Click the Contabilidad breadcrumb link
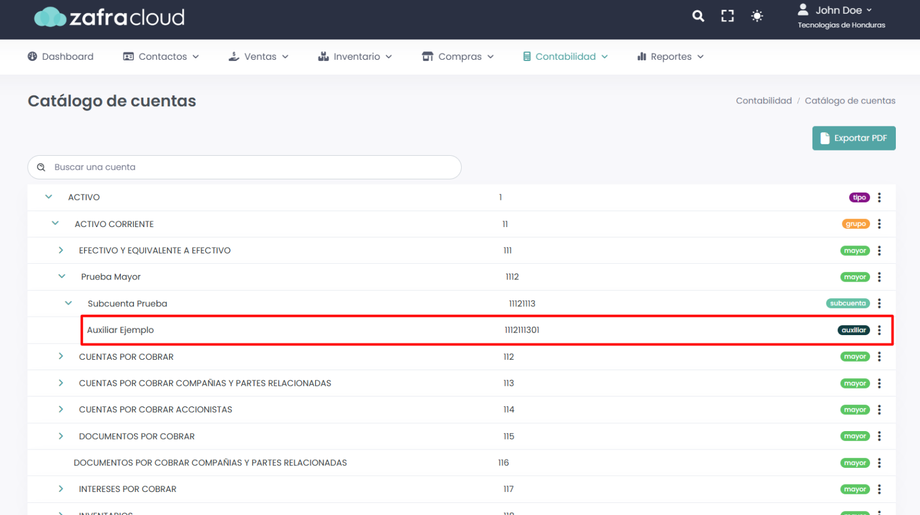Screen dimensions: 920x515 coord(763,101)
